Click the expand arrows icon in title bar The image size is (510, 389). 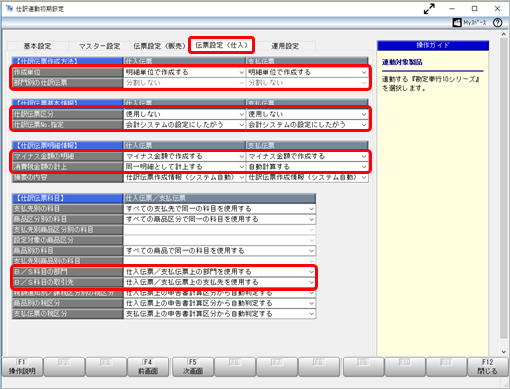pyautogui.click(x=429, y=9)
